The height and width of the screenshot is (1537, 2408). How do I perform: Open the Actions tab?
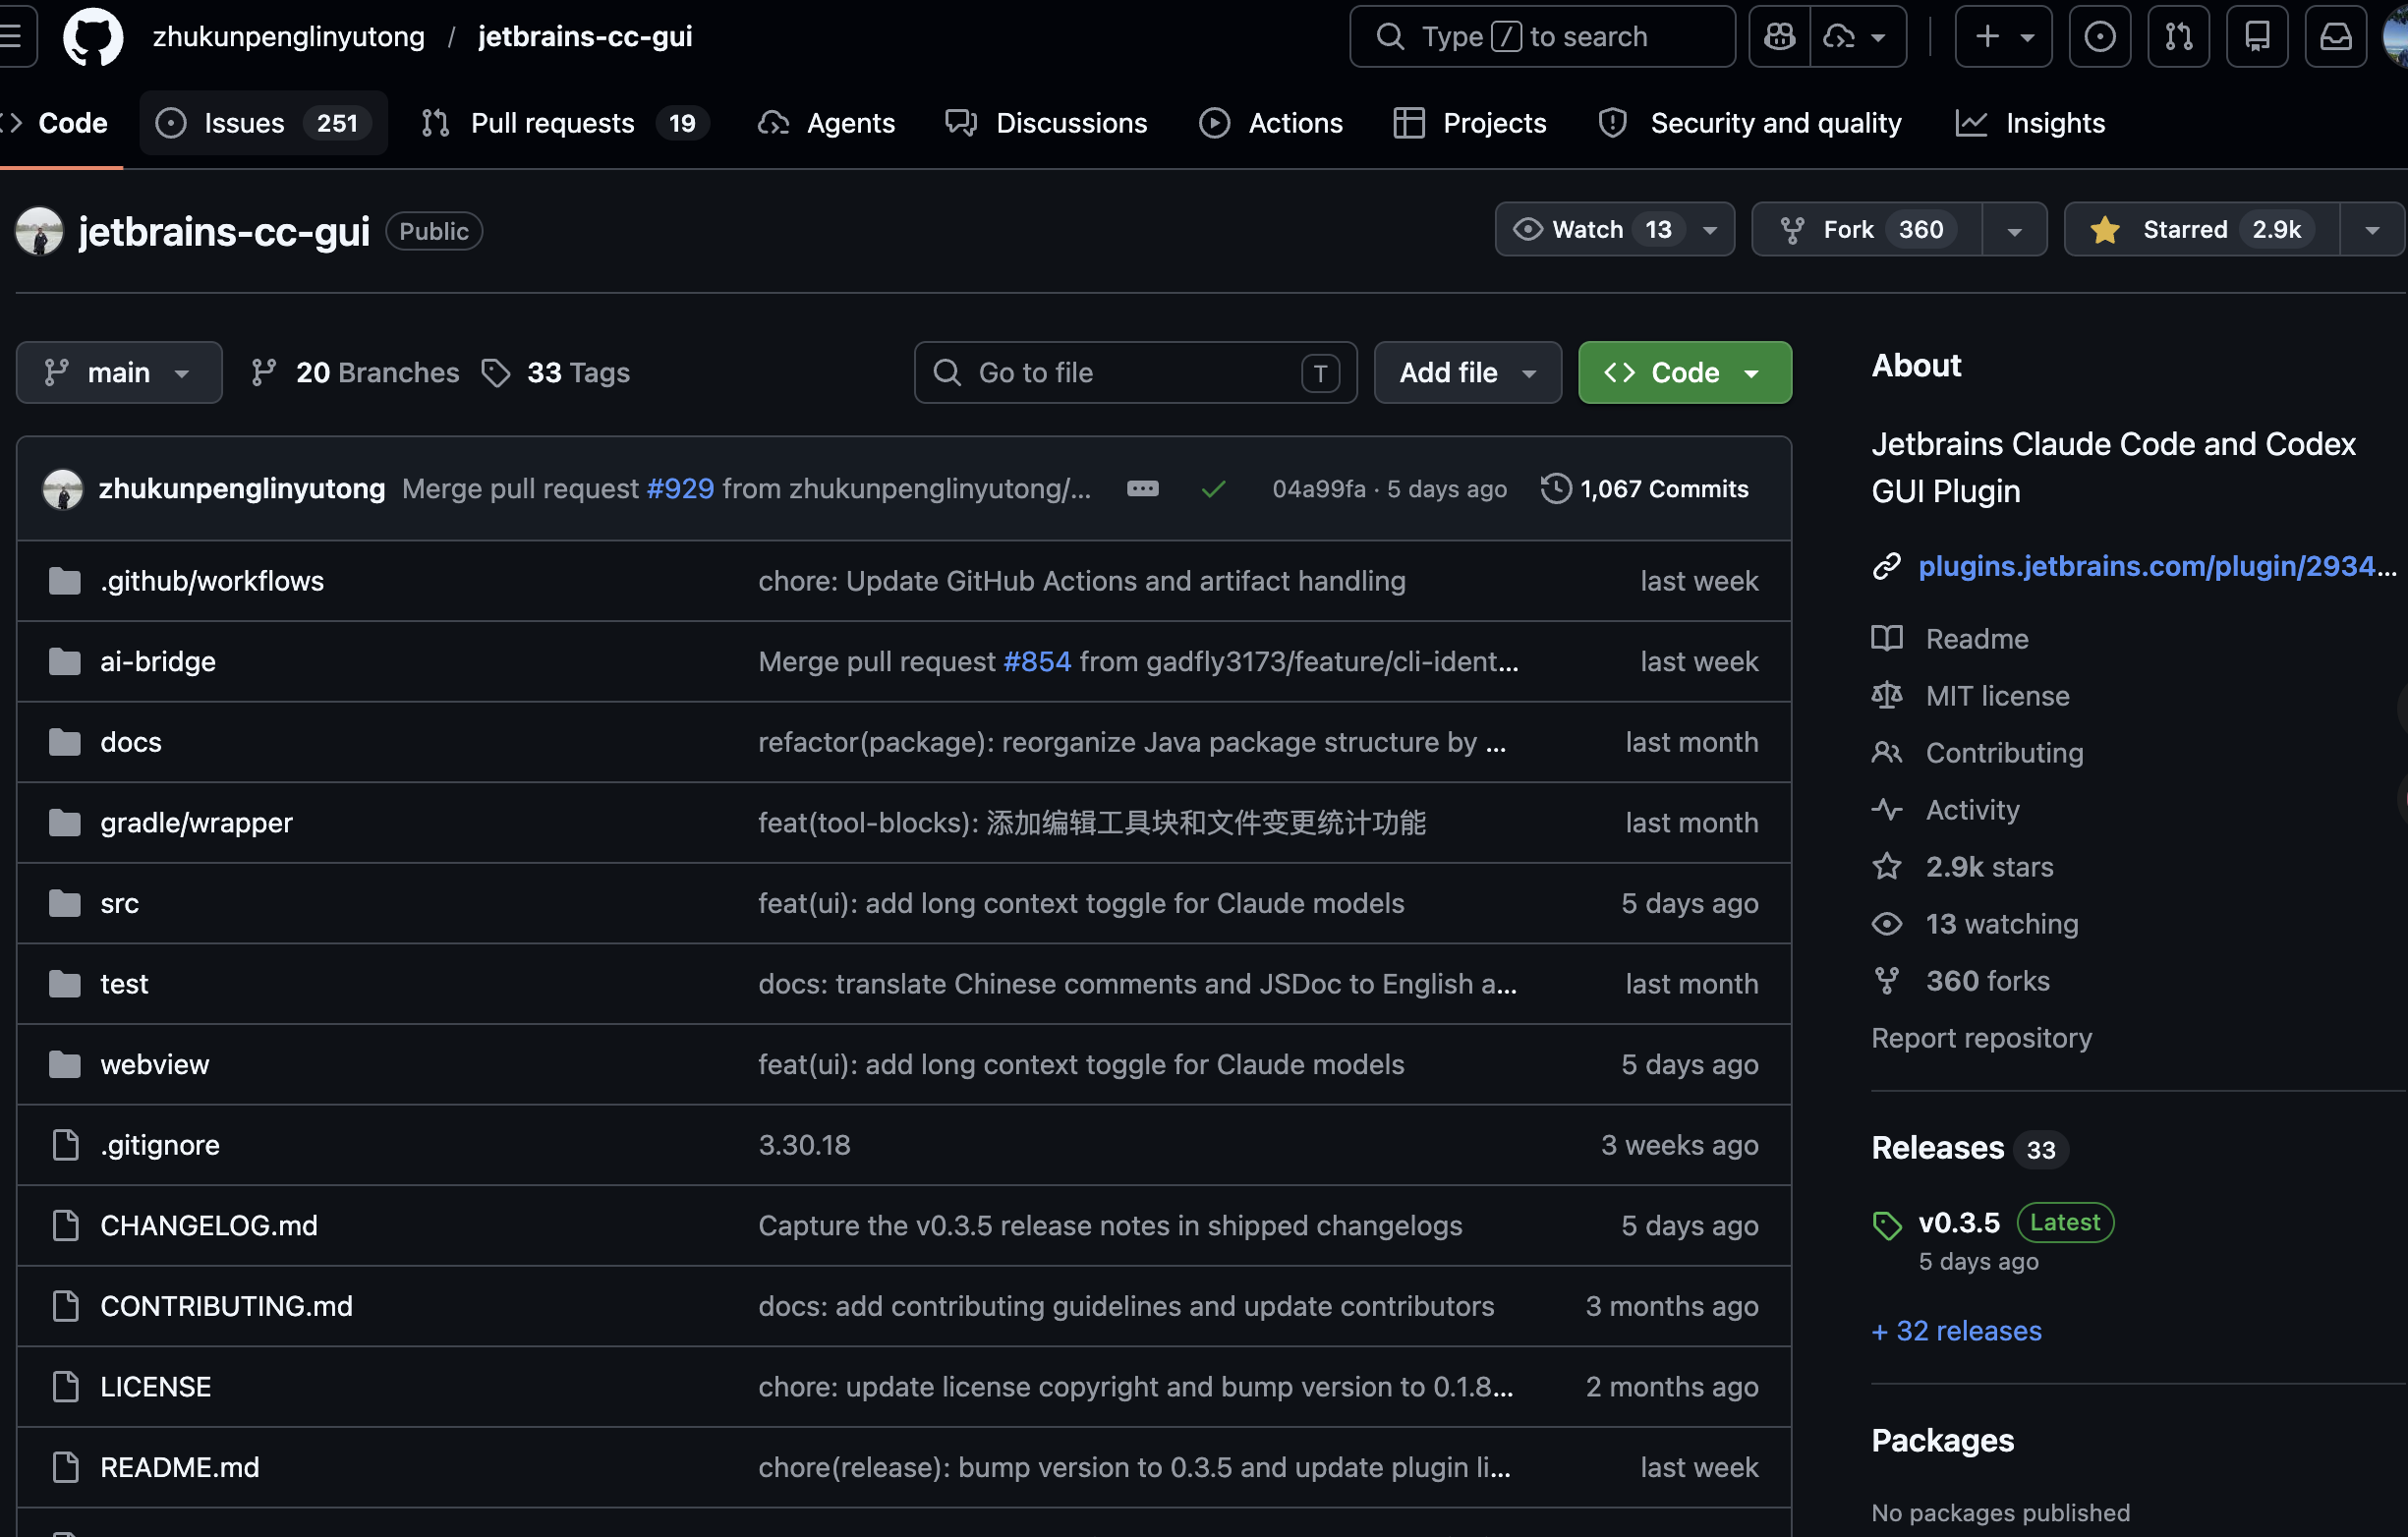[x=1271, y=123]
